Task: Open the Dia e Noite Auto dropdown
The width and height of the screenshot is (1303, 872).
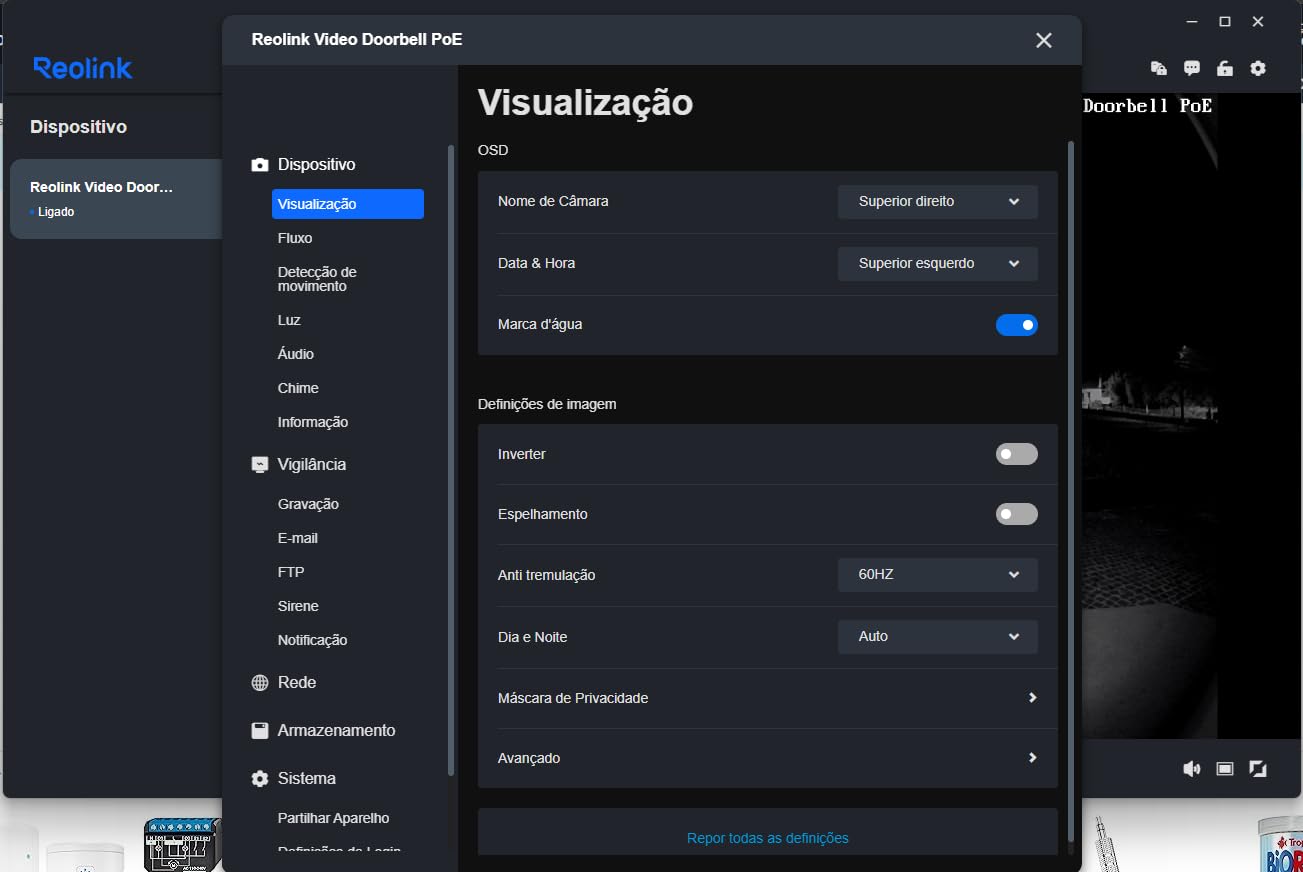Action: (x=938, y=636)
